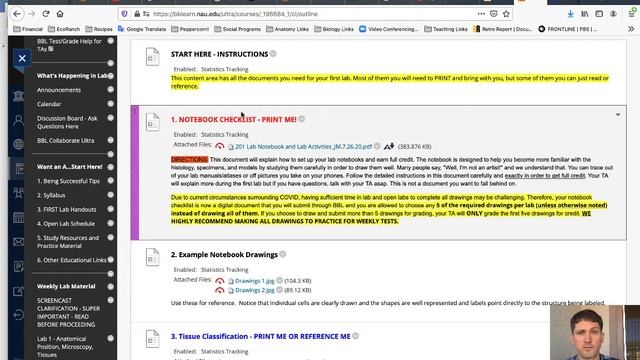Image resolution: width=640 pixels, height=360 pixels.
Task: Open options chevron after Example Notebook Drawings
Action: [x=282, y=254]
